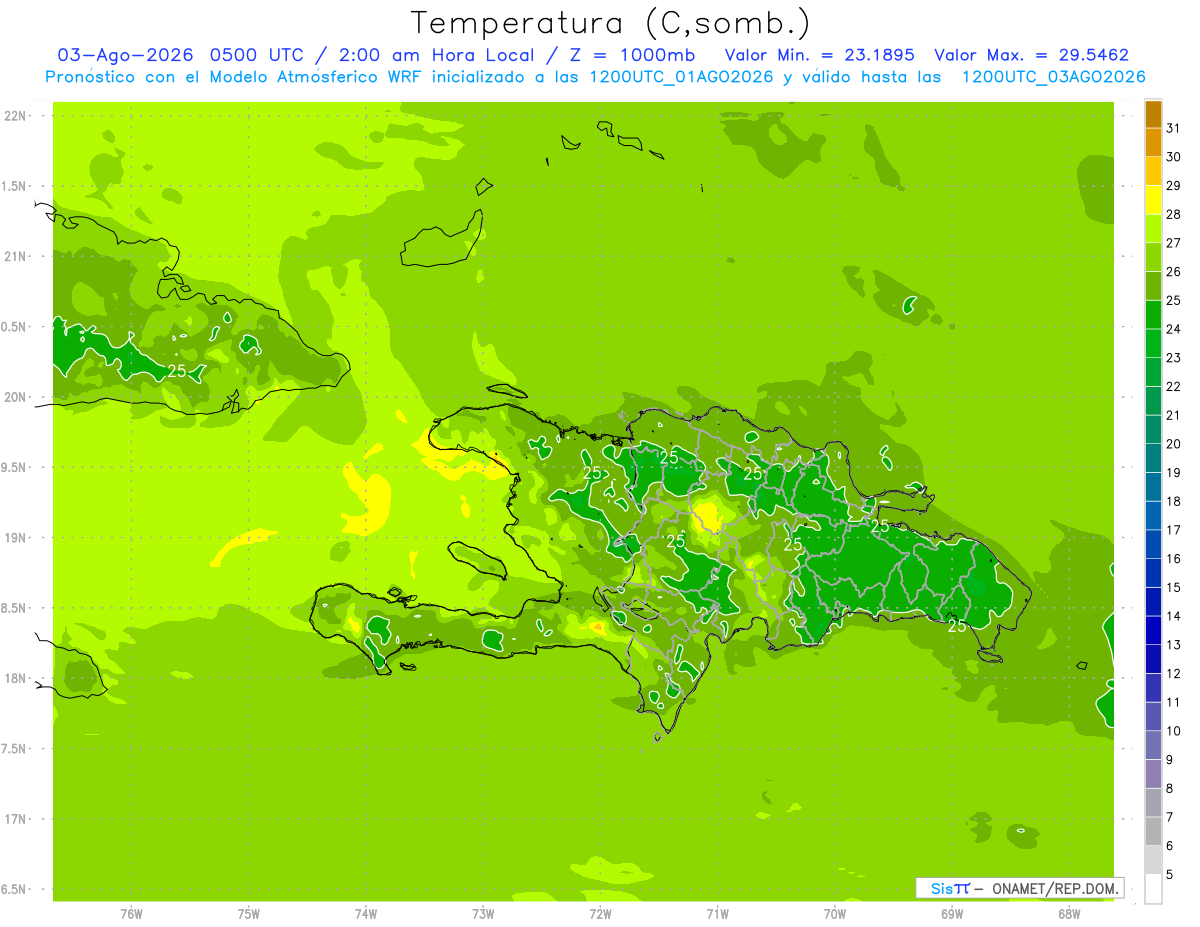Image resolution: width=1200 pixels, height=927 pixels.
Task: Click the 72W longitude label
Action: click(600, 914)
